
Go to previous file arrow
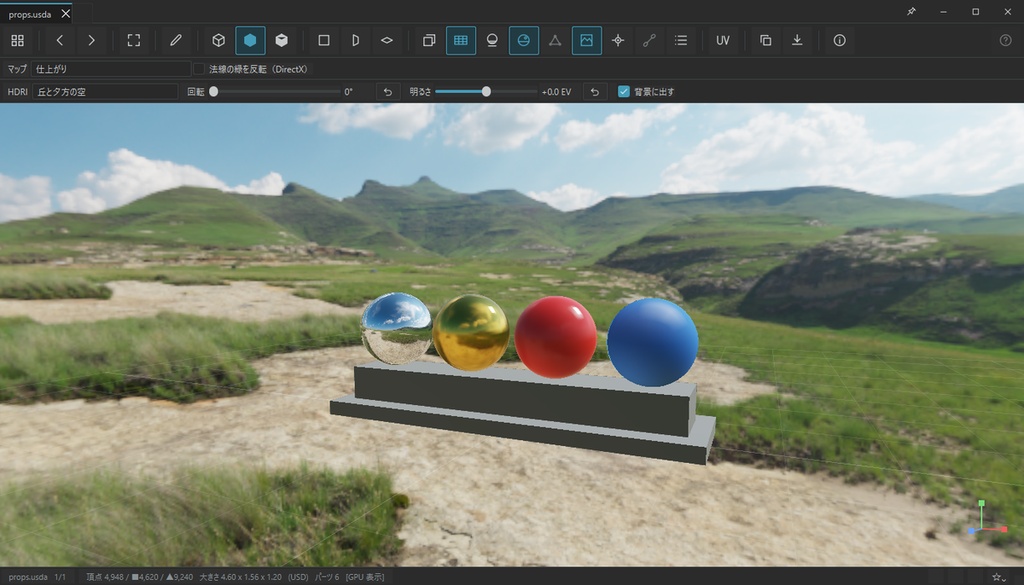pos(59,40)
